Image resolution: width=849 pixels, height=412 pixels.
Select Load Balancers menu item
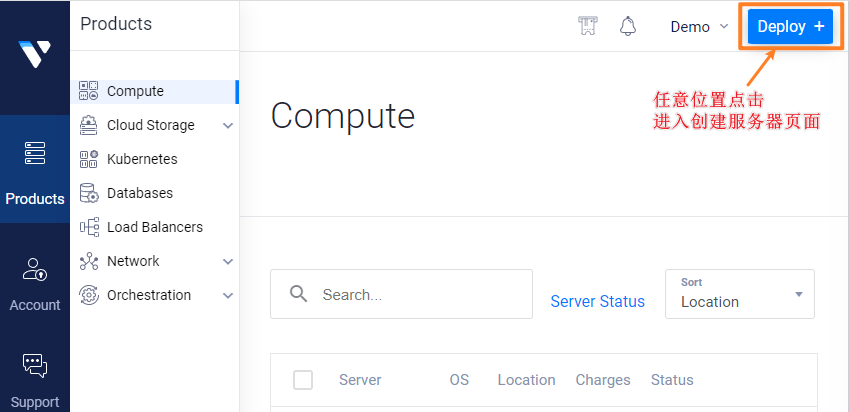pyautogui.click(x=155, y=227)
